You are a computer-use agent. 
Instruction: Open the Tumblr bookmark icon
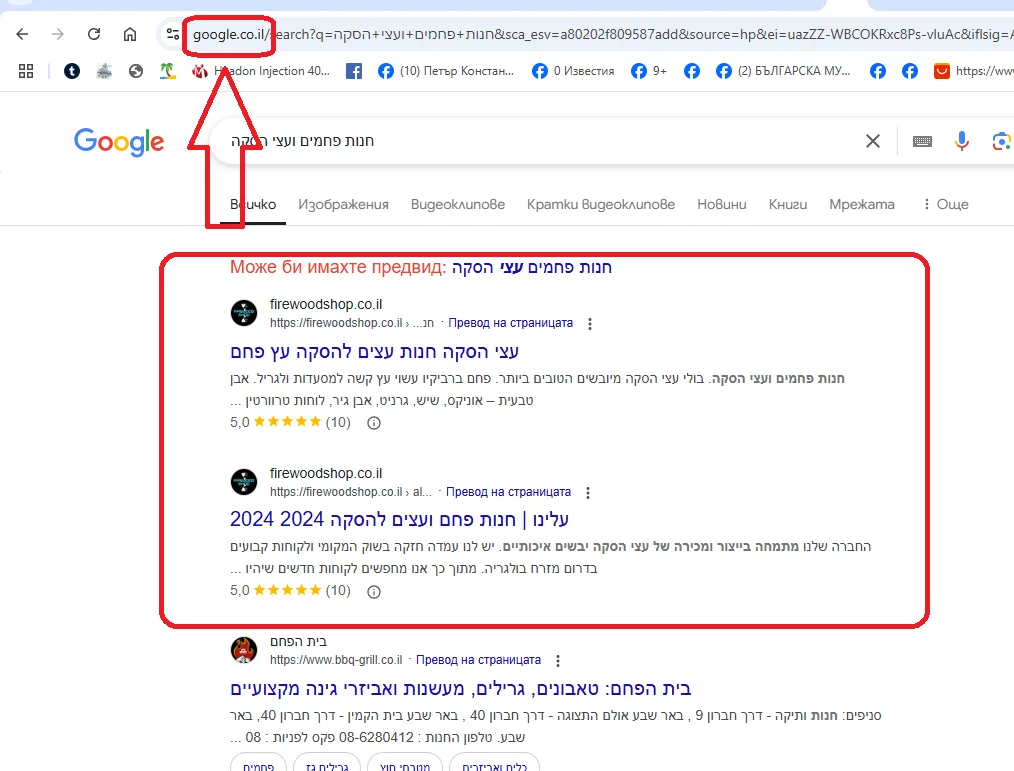72,71
